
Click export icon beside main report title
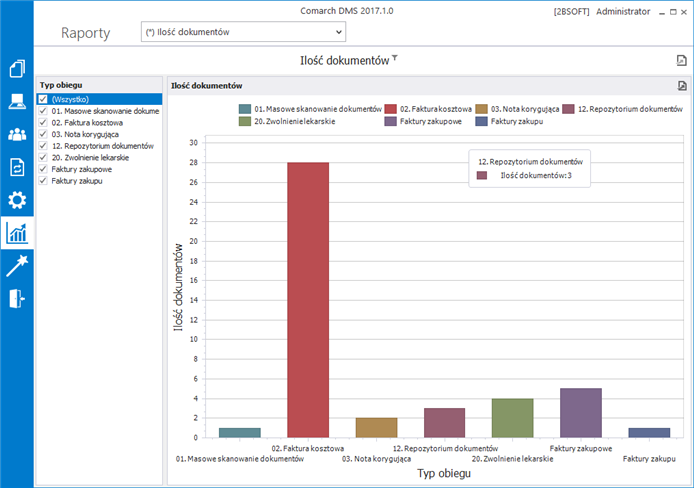682,60
